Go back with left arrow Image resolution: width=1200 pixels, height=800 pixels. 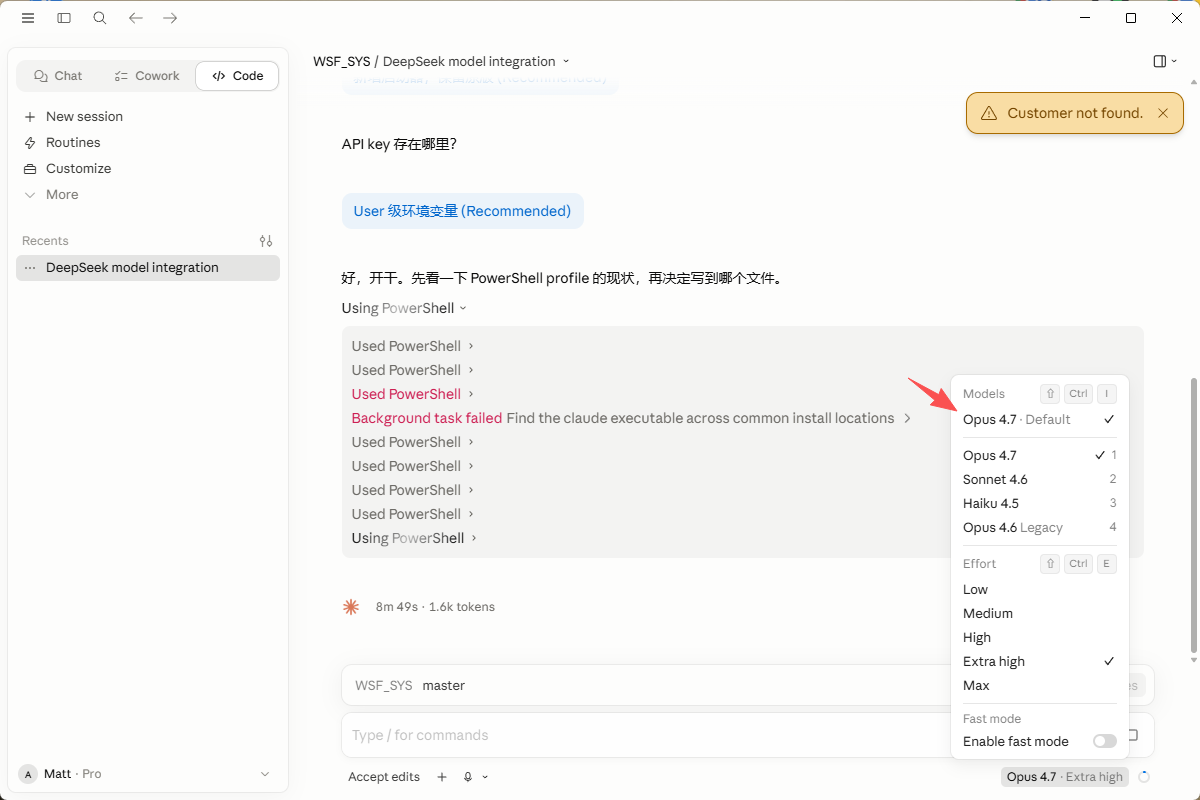tap(136, 18)
